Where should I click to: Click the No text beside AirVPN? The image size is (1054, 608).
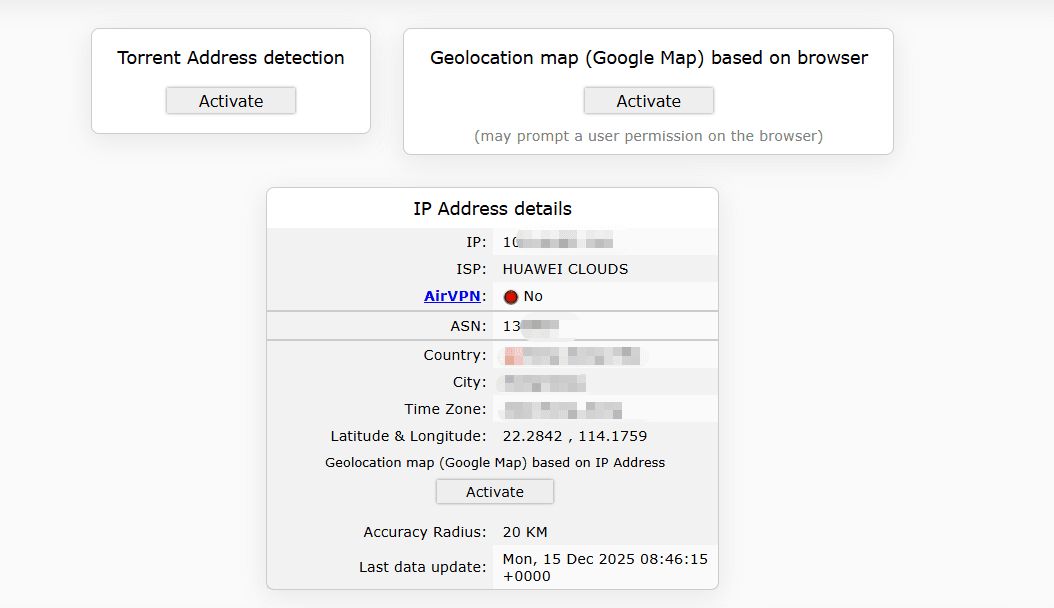pyautogui.click(x=533, y=297)
